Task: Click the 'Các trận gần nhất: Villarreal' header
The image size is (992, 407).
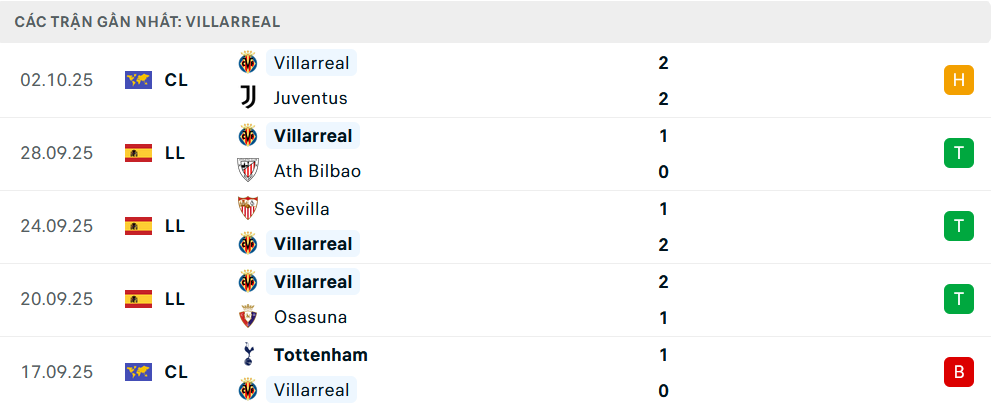Action: click(147, 21)
